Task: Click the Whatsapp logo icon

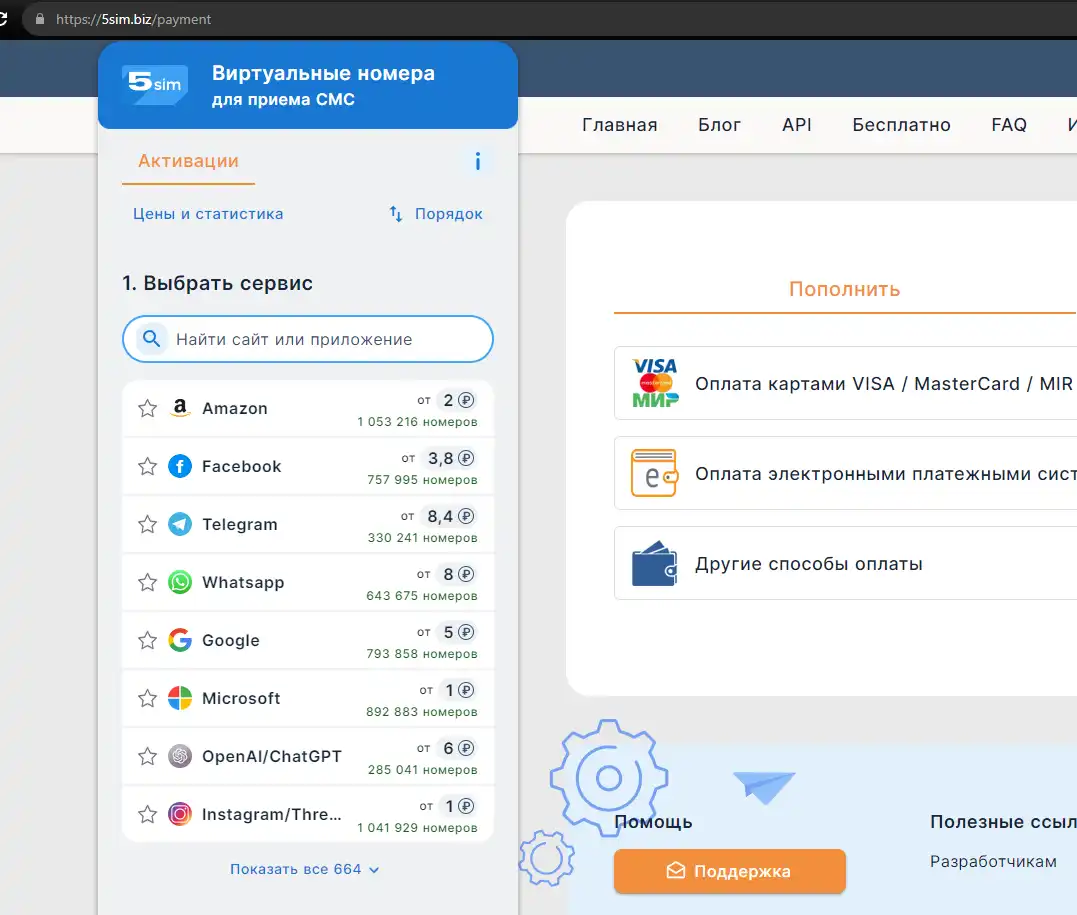Action: pyautogui.click(x=180, y=583)
